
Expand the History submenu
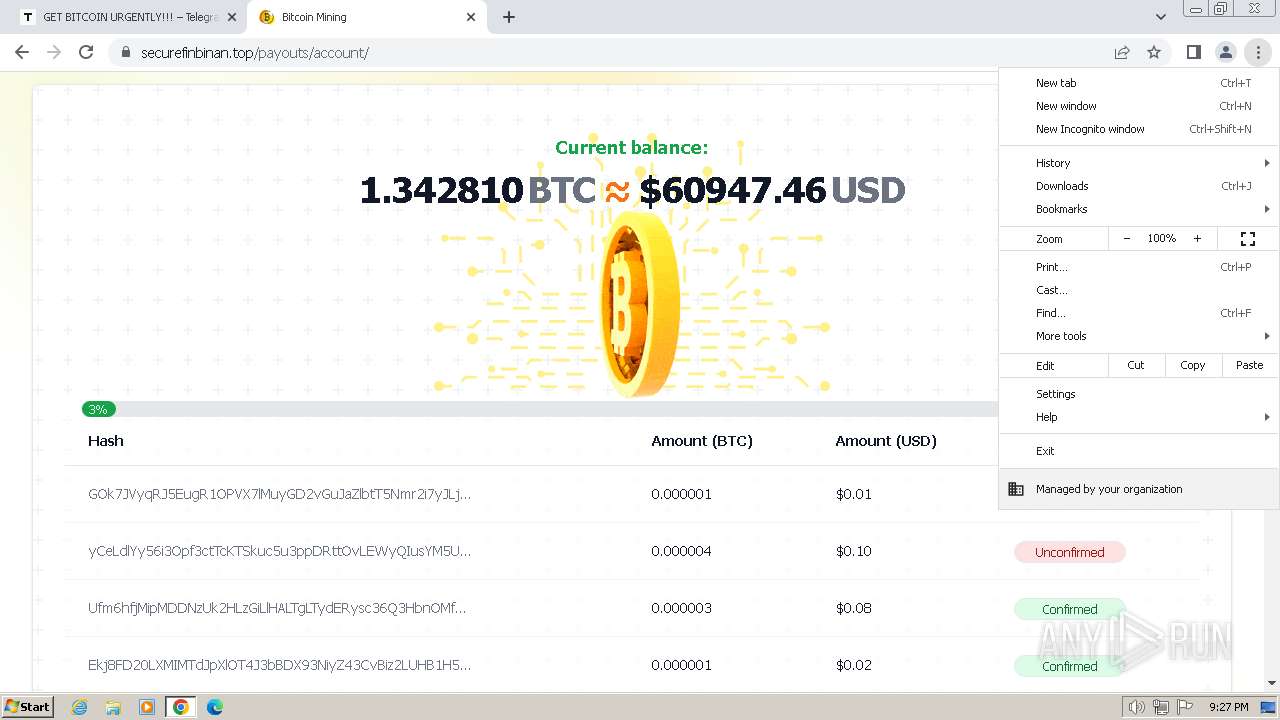click(x=1139, y=163)
